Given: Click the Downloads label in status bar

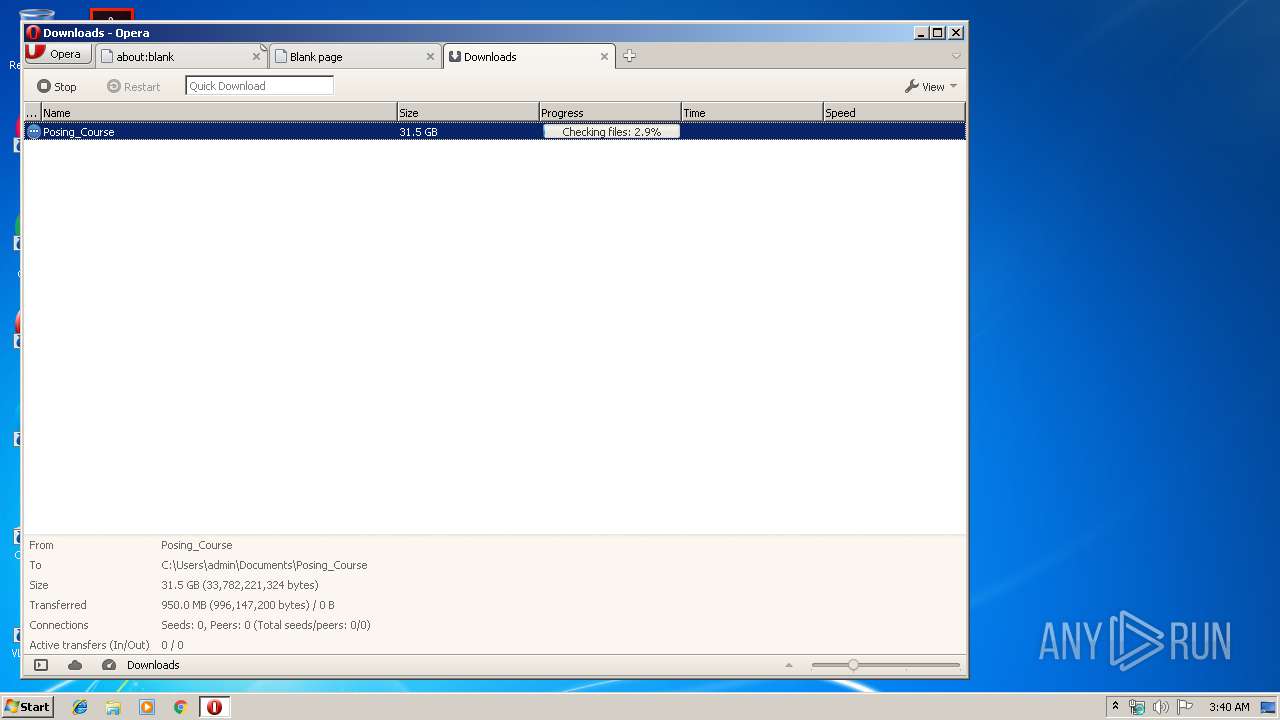Looking at the screenshot, I should click(153, 665).
